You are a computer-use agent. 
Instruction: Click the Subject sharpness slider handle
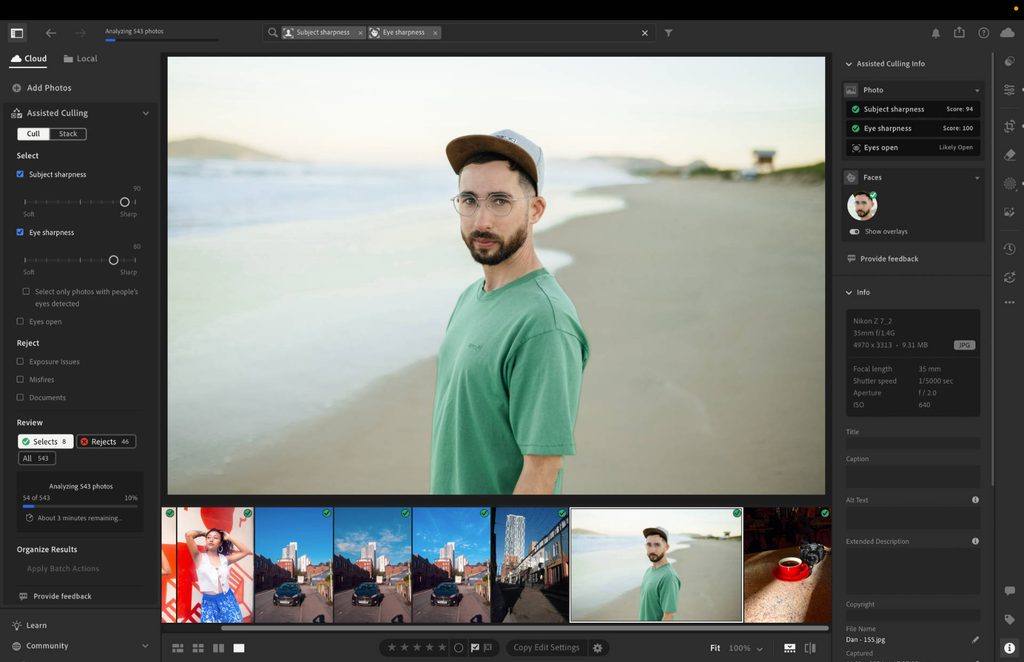click(x=125, y=202)
